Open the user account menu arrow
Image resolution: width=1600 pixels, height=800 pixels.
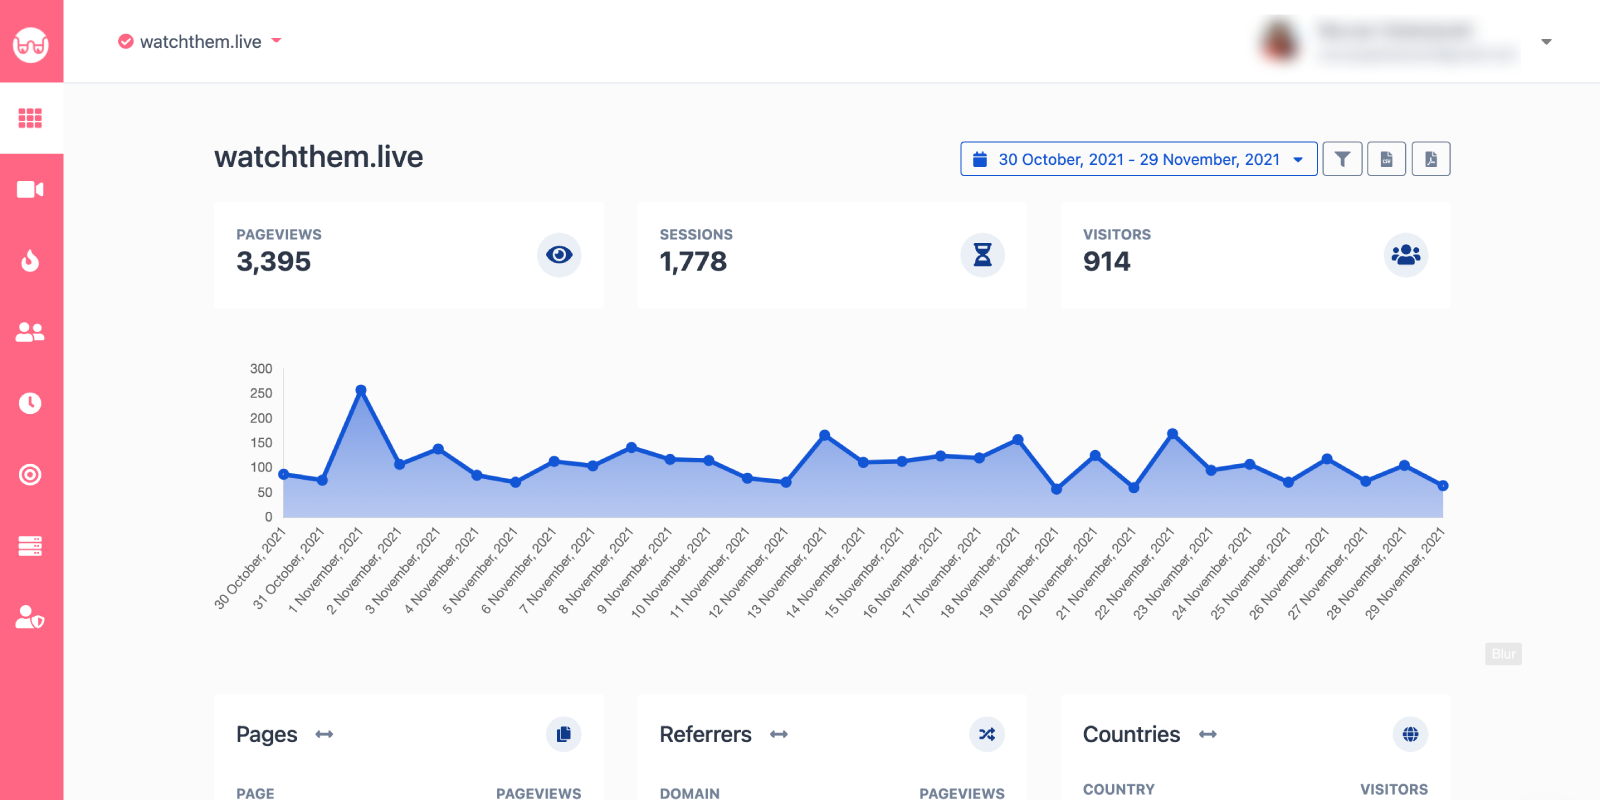point(1546,42)
